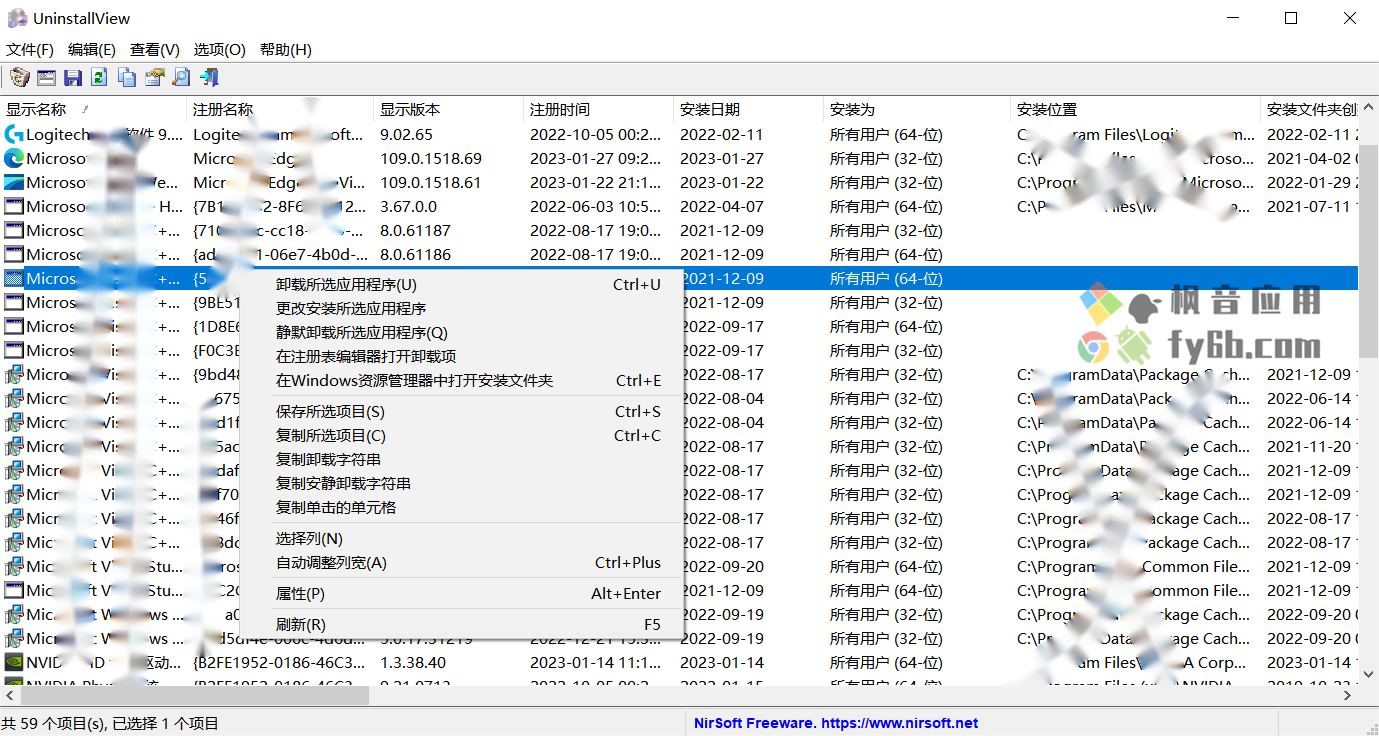
Task: Click the installer icon in the 2021-11-20 row
Action: point(14,446)
